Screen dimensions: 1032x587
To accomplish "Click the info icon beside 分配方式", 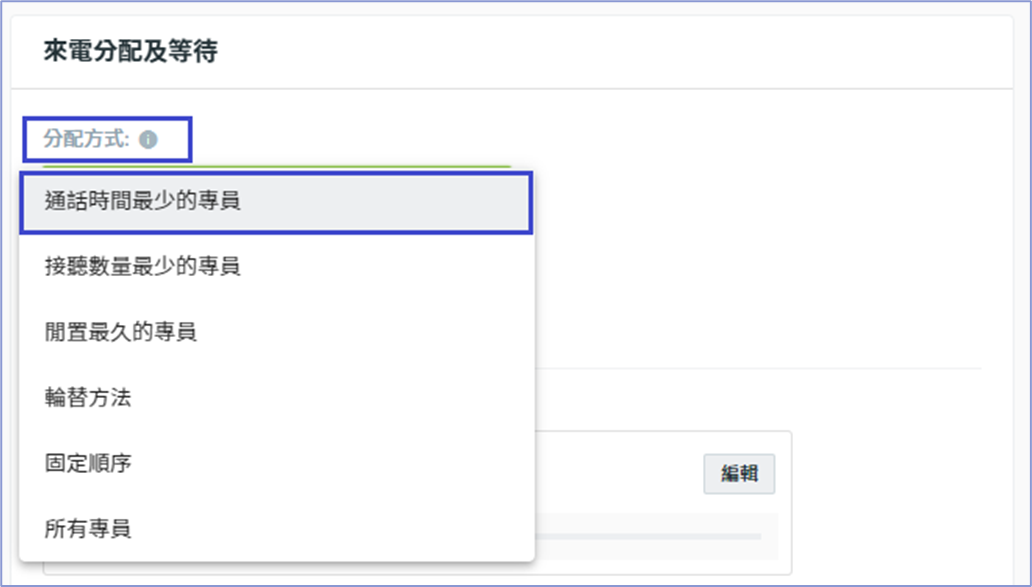I will tap(148, 140).
